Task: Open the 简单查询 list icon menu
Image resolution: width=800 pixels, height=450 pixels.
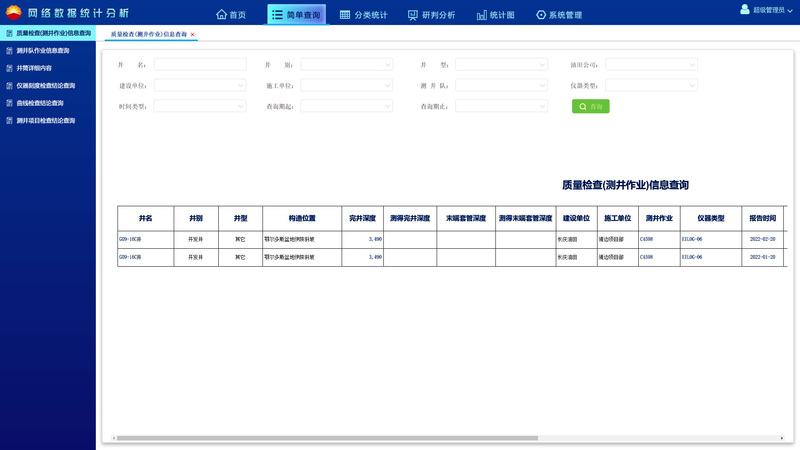Action: click(x=278, y=15)
